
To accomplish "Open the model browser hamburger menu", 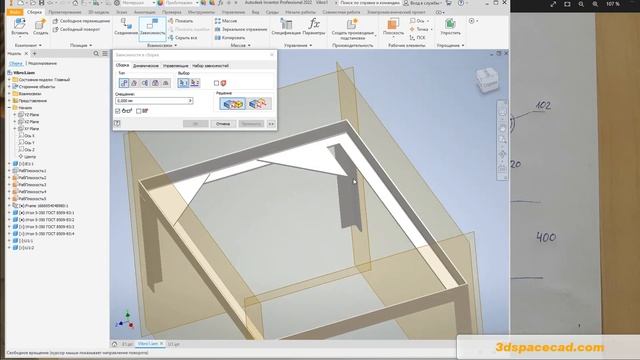I will tap(105, 53).
